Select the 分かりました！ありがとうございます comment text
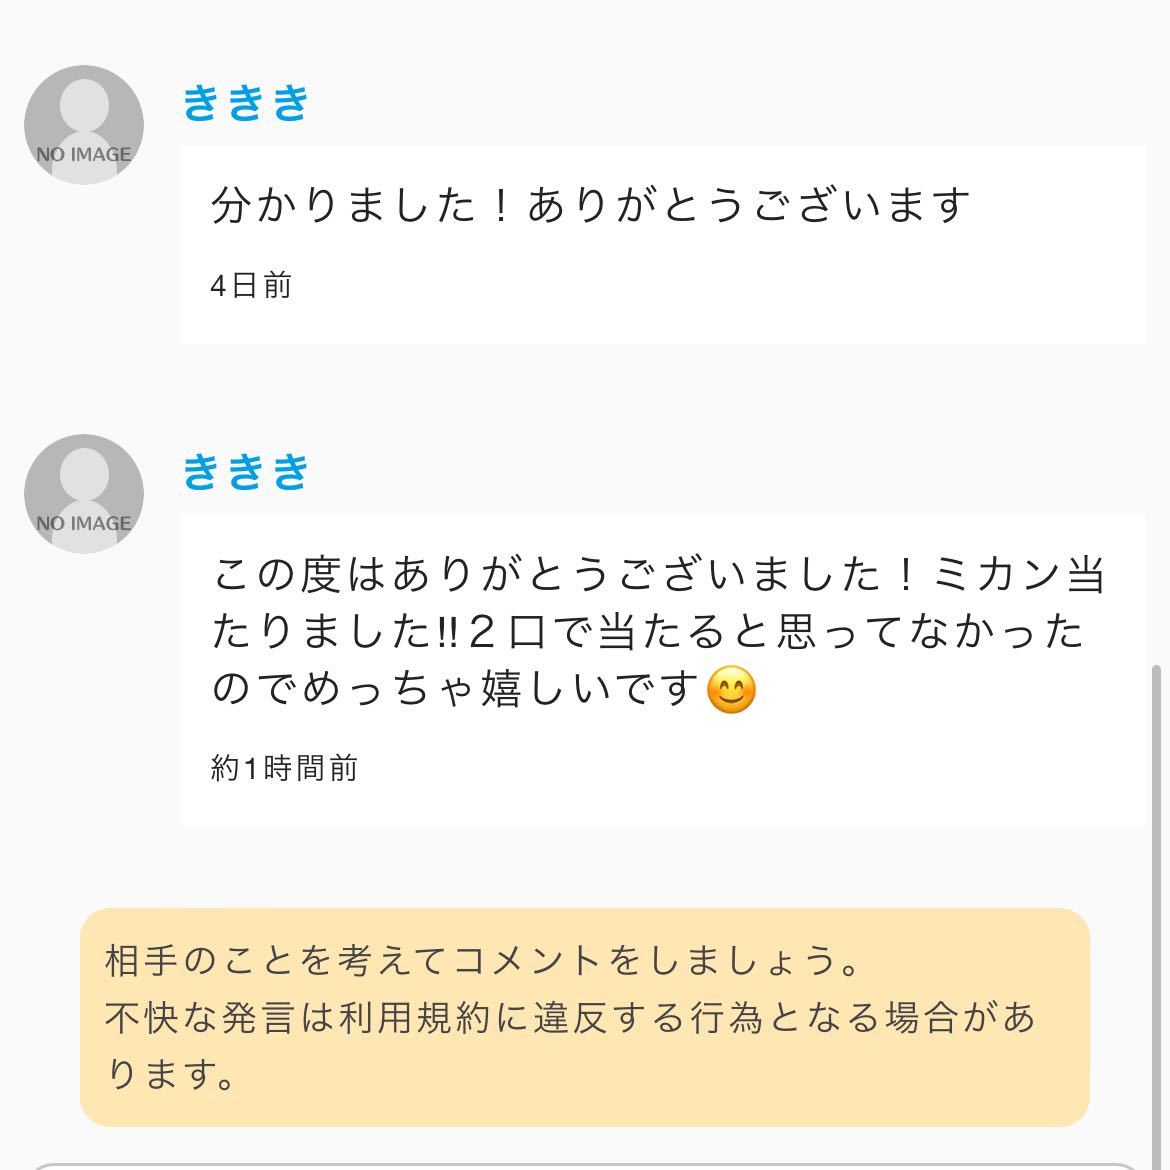This screenshot has width=1170, height=1170. [x=590, y=206]
